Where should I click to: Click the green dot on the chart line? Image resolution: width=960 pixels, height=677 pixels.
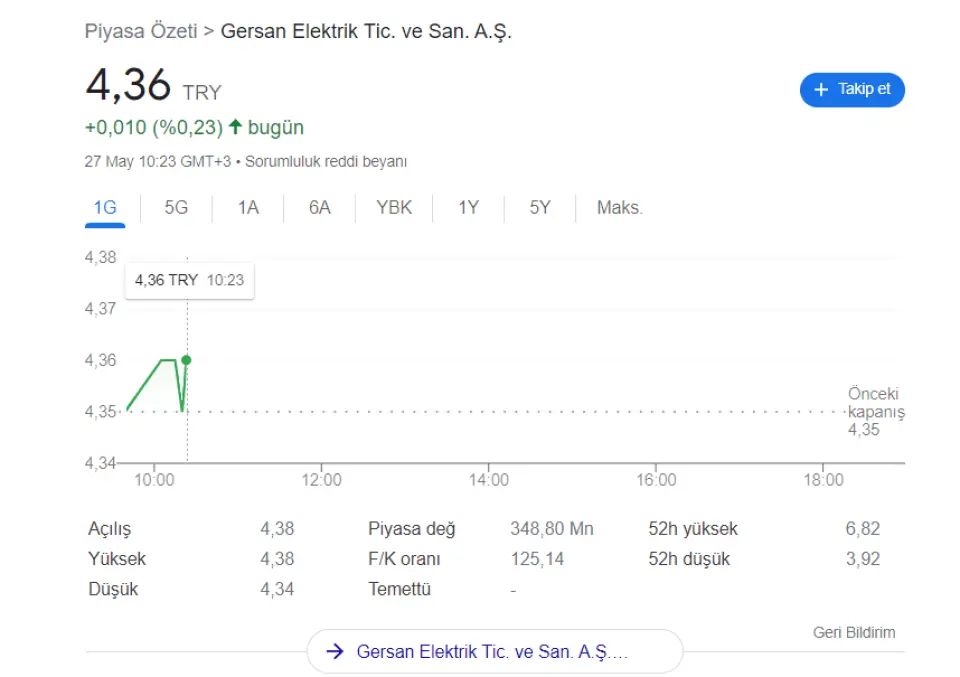pyautogui.click(x=186, y=359)
